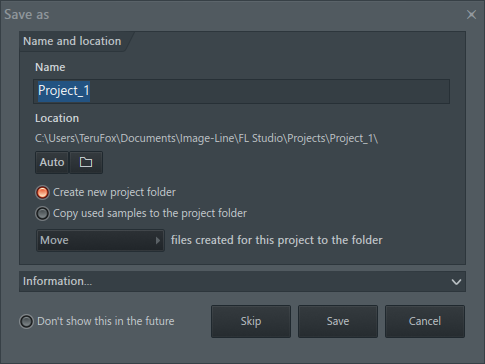Click the 'Create new project folder' label text

pyautogui.click(x=114, y=193)
